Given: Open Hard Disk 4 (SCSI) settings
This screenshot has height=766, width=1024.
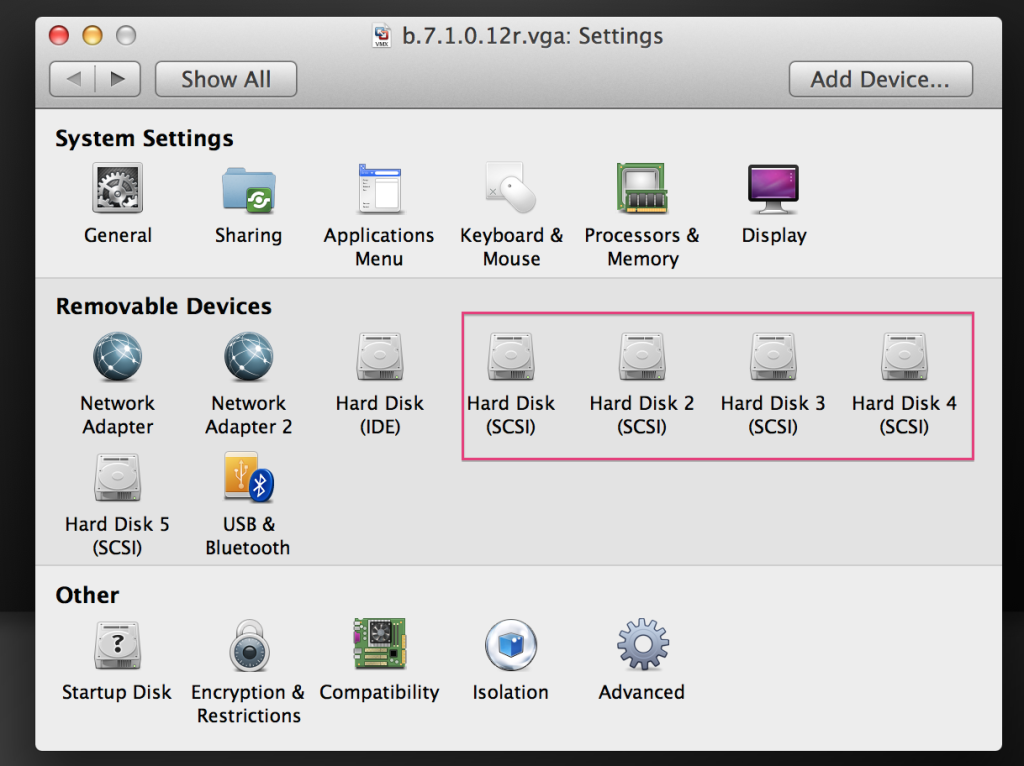Looking at the screenshot, I should (x=904, y=358).
